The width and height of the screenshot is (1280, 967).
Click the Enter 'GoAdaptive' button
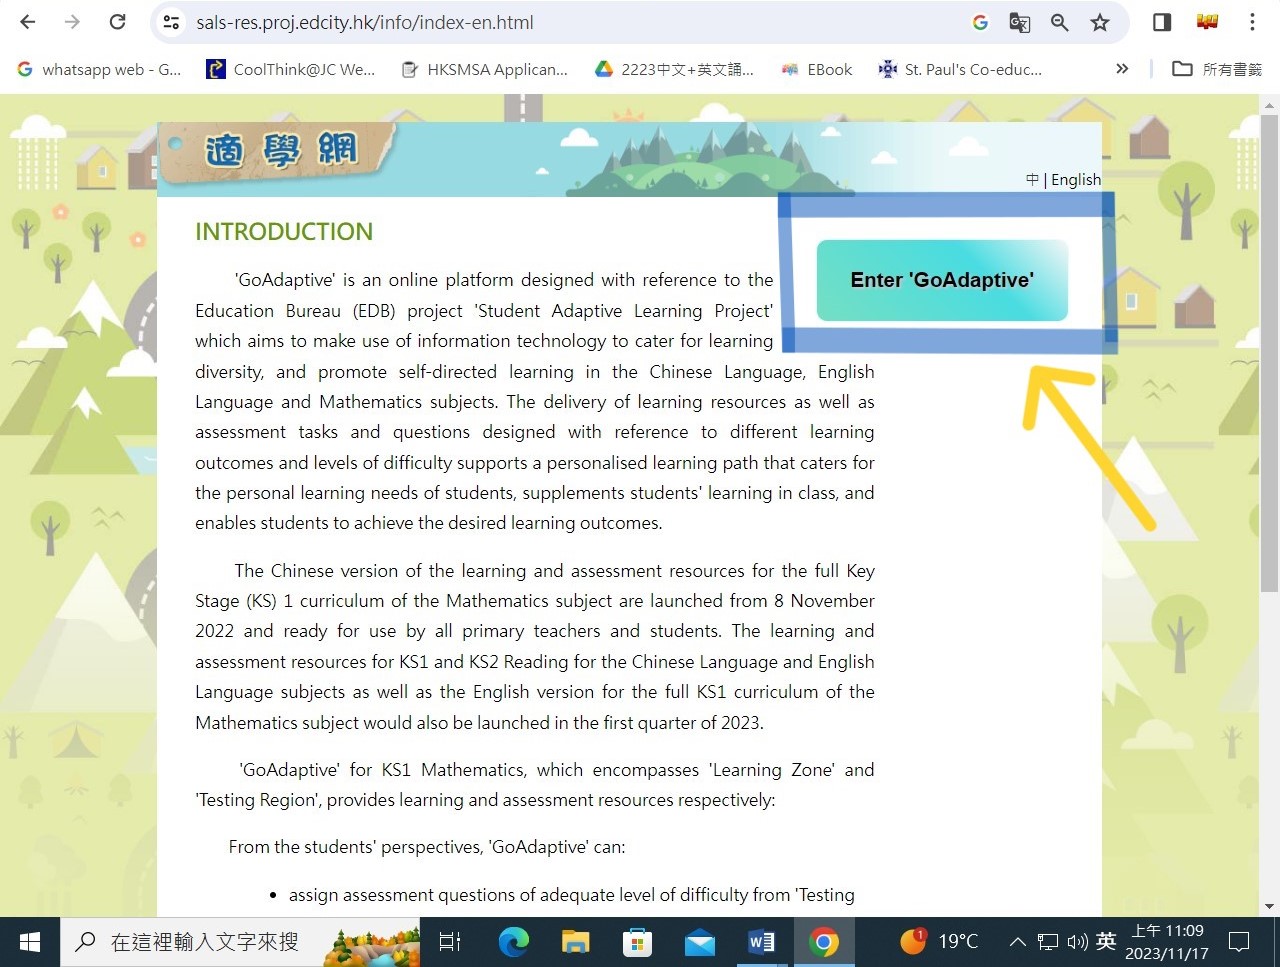coord(942,280)
